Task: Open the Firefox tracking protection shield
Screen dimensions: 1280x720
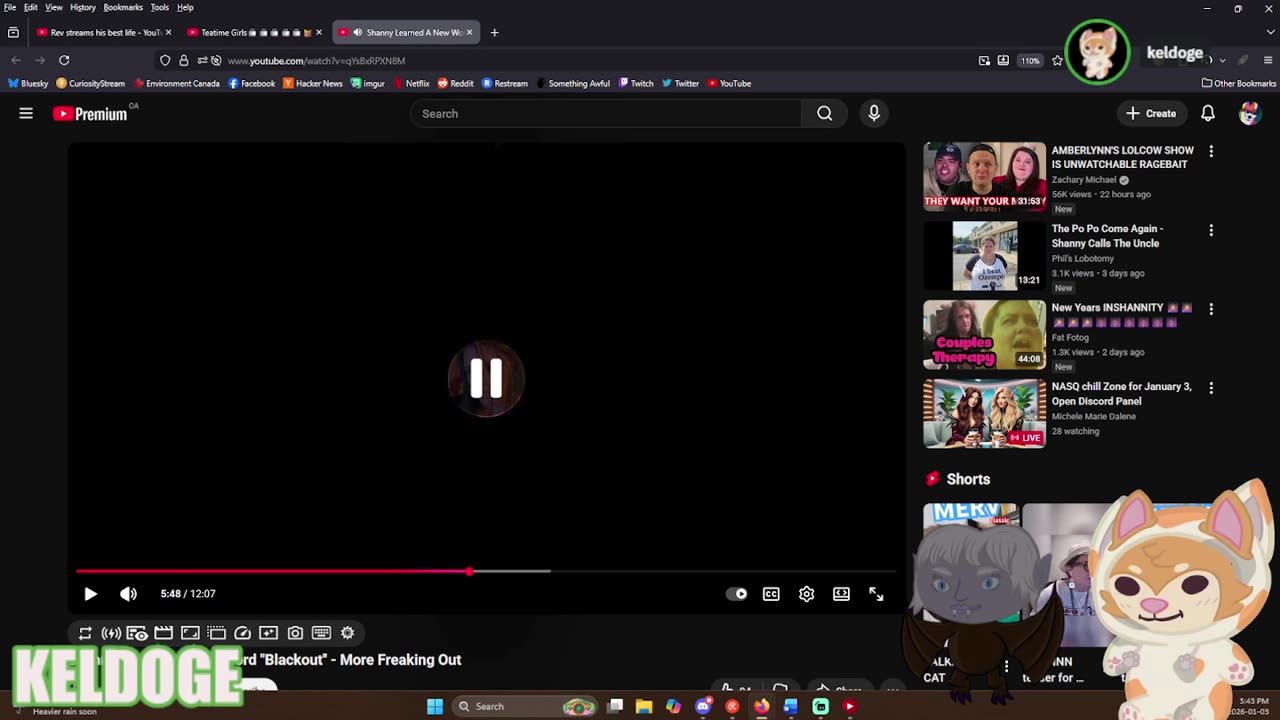Action: (x=165, y=60)
